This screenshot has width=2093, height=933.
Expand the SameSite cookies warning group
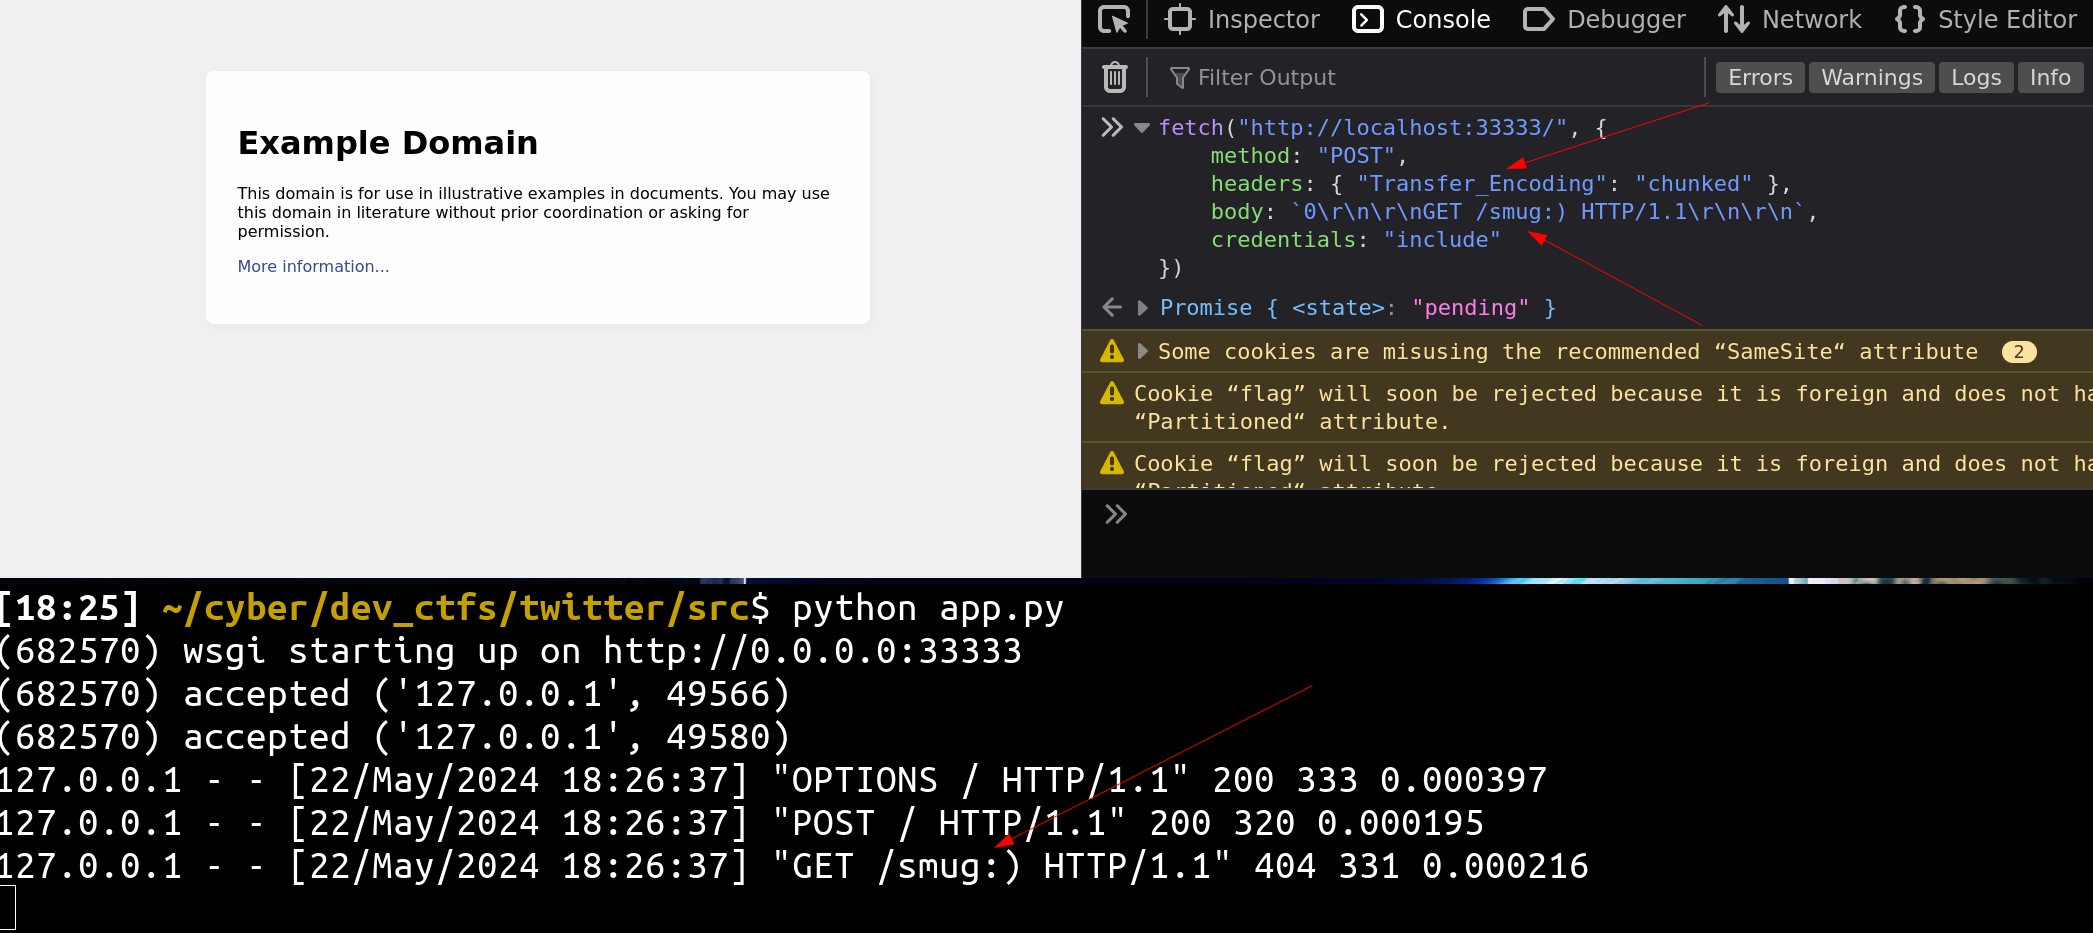coord(1143,352)
